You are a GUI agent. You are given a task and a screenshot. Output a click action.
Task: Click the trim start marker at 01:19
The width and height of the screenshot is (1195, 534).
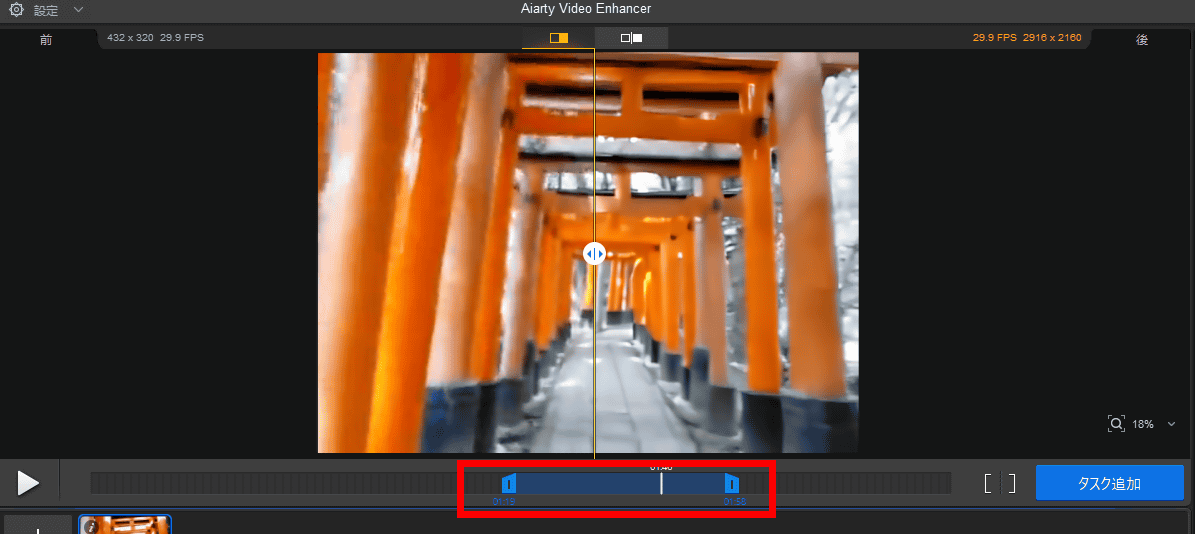coord(508,484)
